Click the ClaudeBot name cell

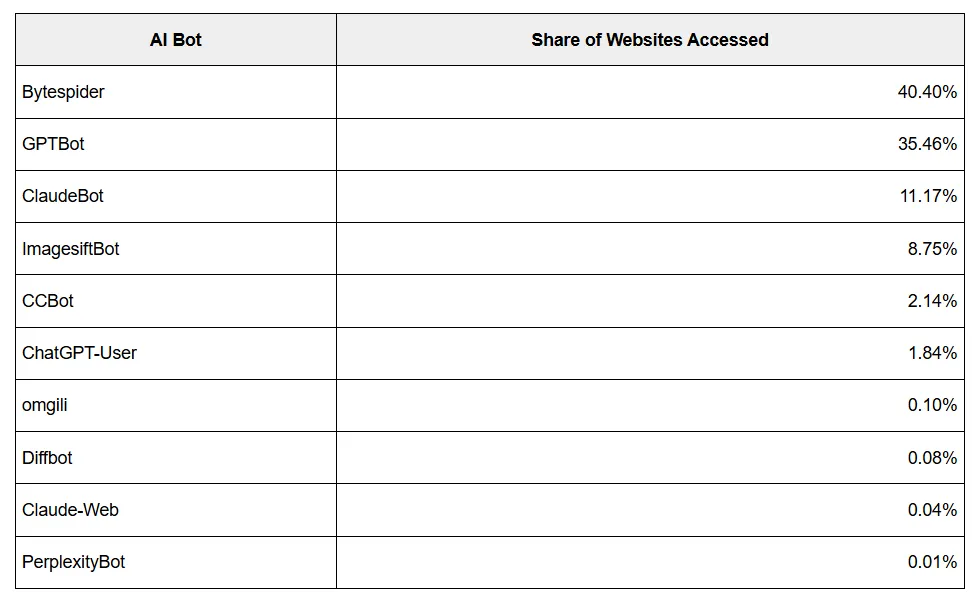[x=63, y=196]
